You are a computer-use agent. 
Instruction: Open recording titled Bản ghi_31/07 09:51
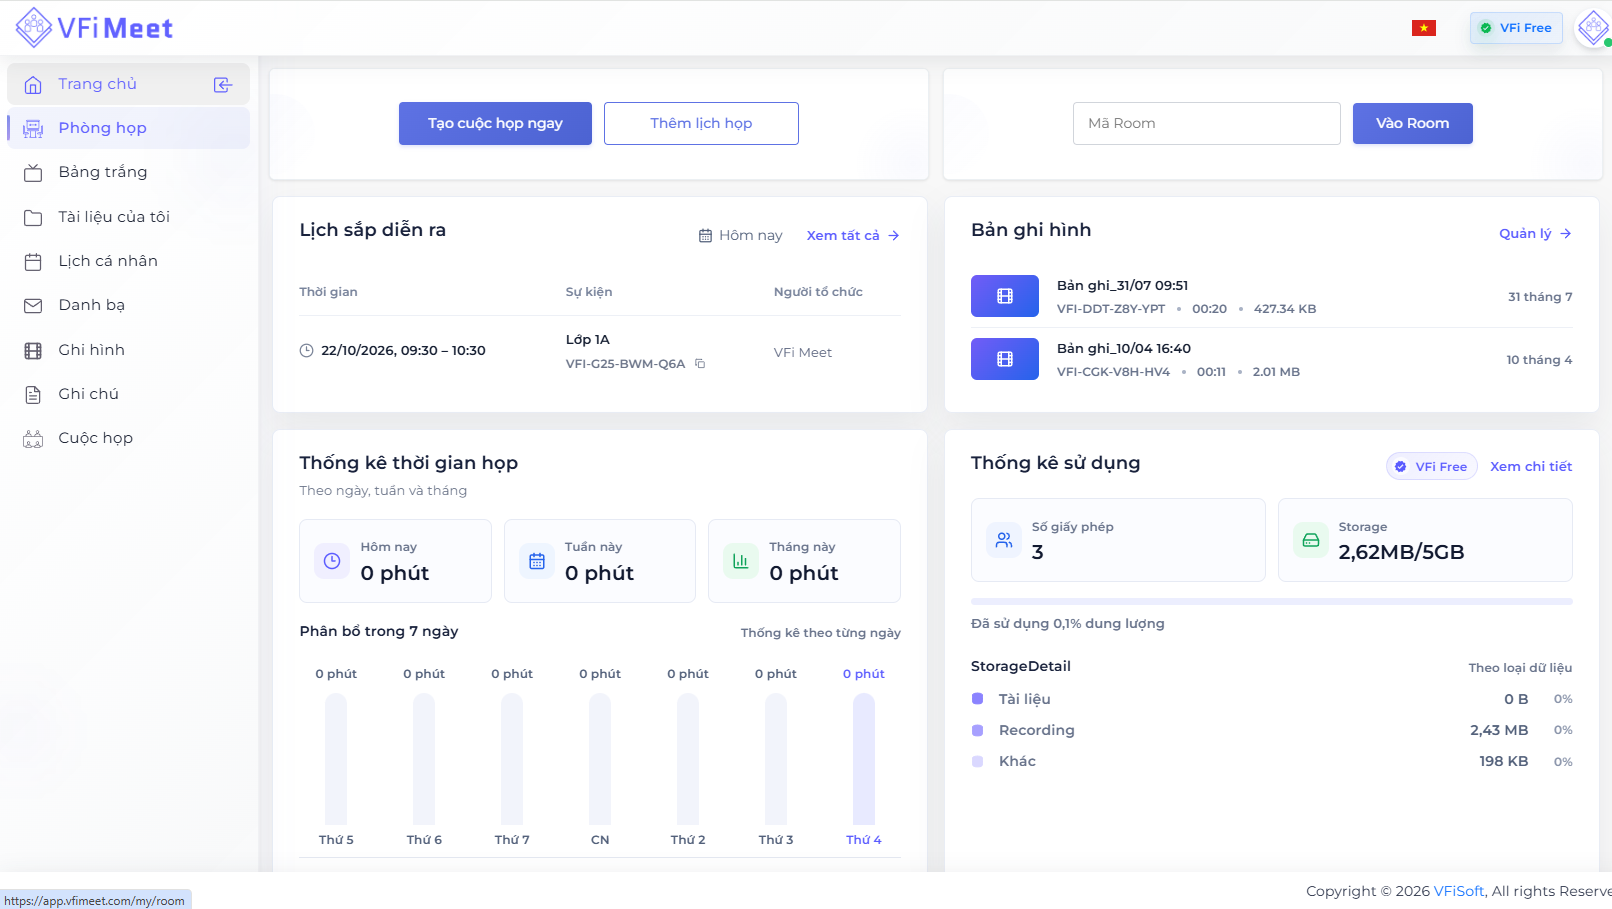pyautogui.click(x=1122, y=285)
